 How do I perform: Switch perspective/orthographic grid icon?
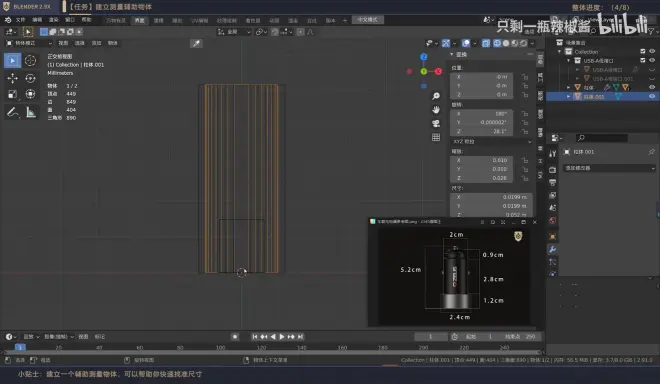[436, 137]
